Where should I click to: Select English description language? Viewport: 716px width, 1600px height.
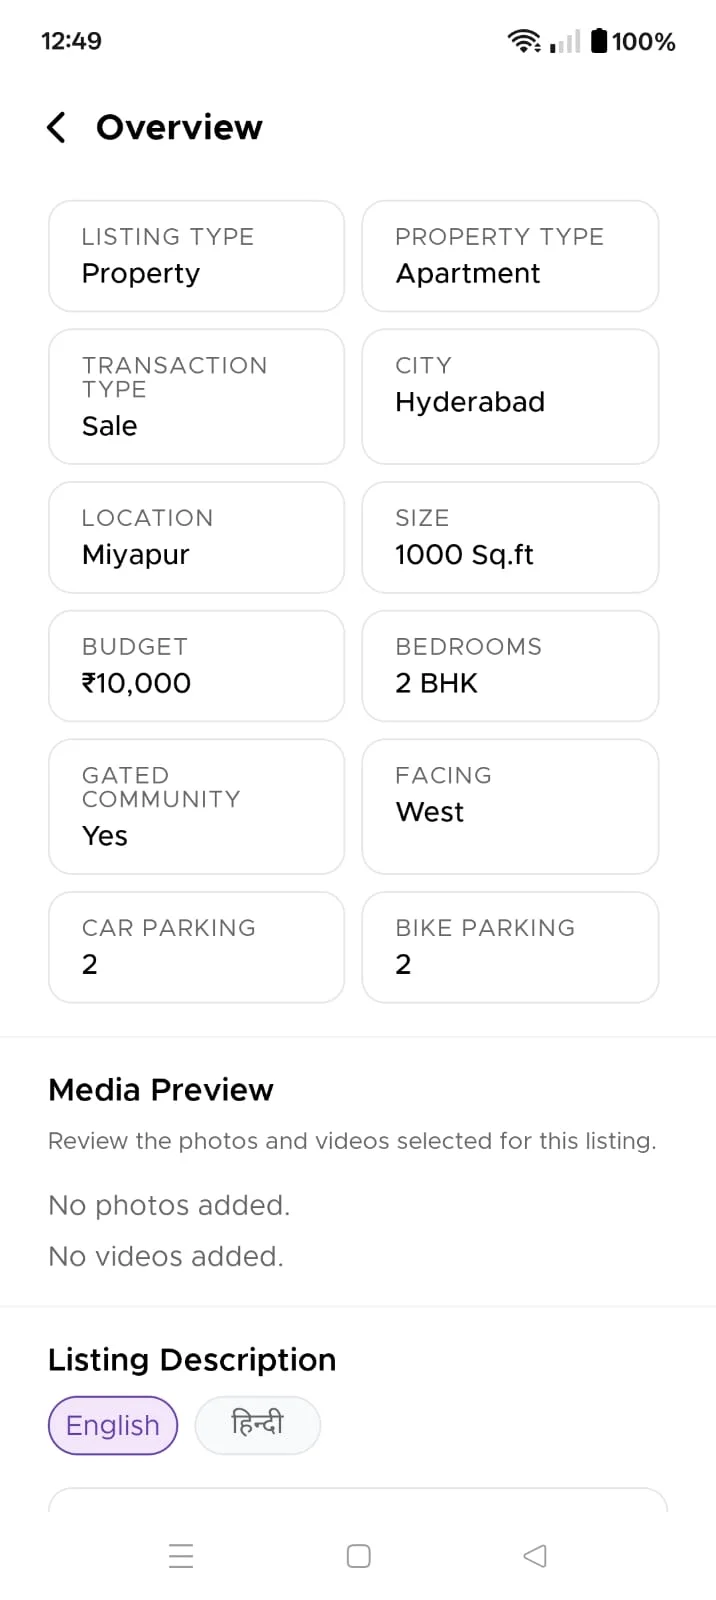113,1425
